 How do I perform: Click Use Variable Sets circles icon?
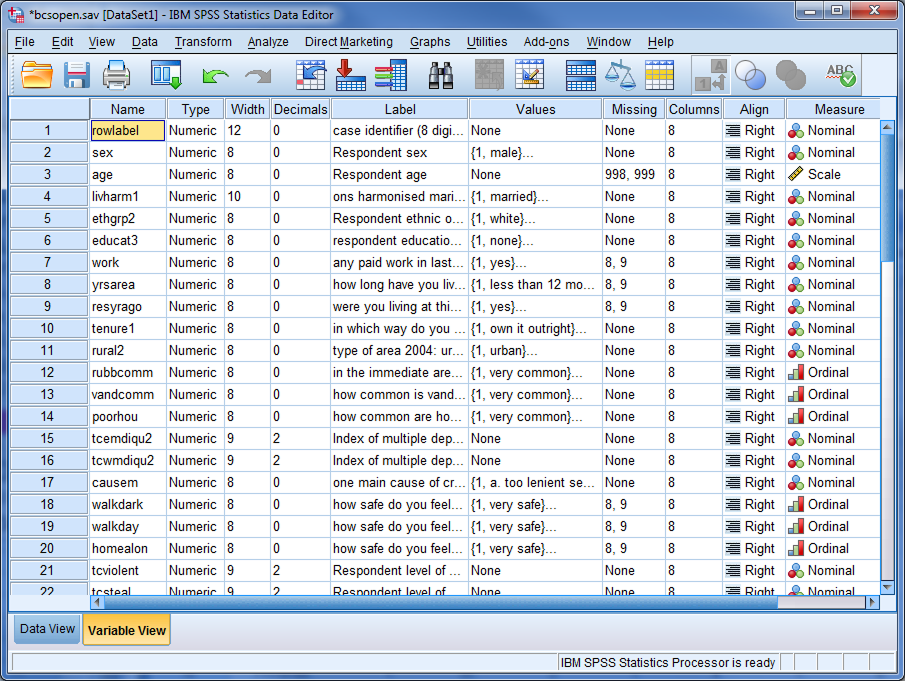(750, 75)
